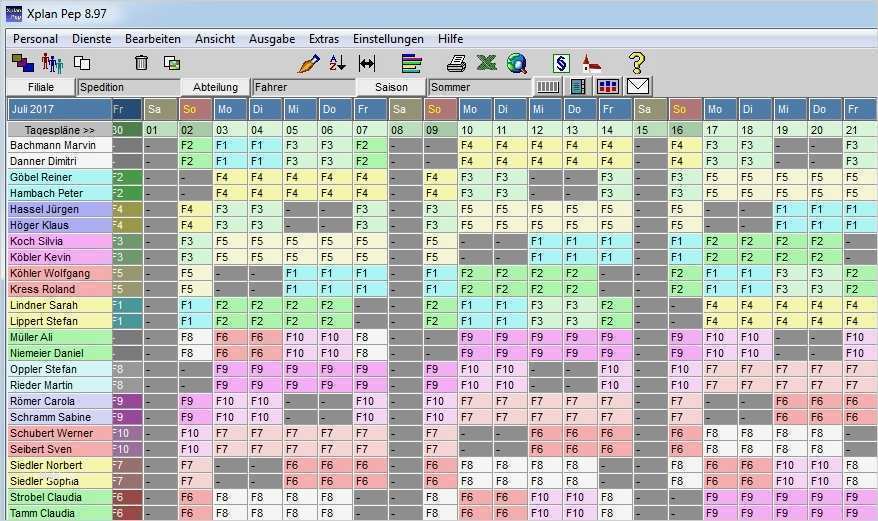Click the copy pages toolbar icon
This screenshot has height=521, width=878.
tap(82, 63)
